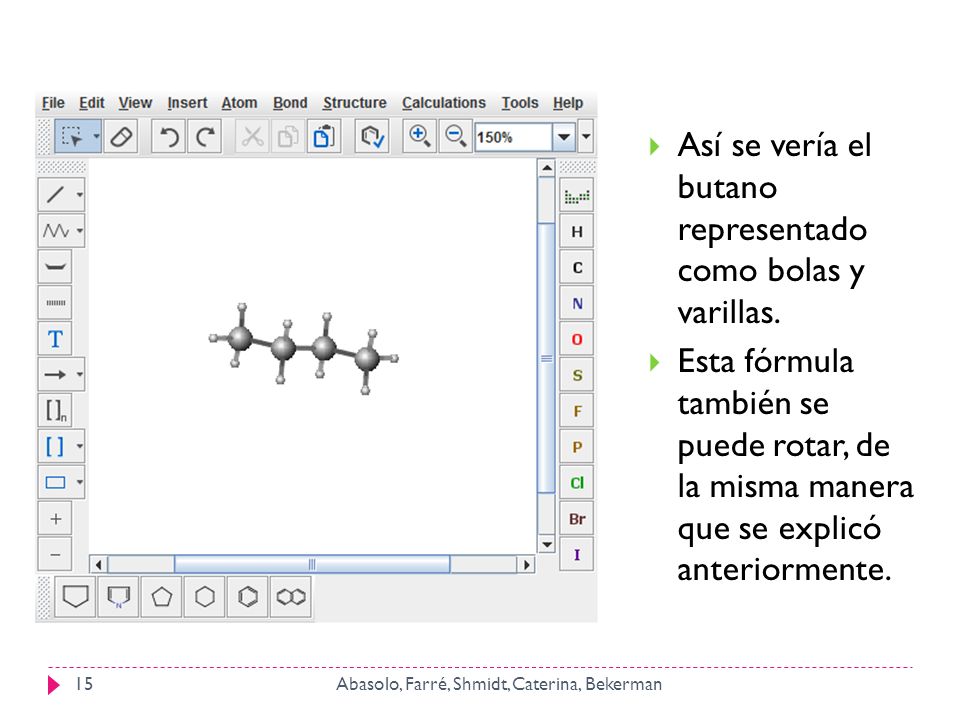Select the chain drawing tool
This screenshot has width=960, height=720.
pyautogui.click(x=56, y=231)
